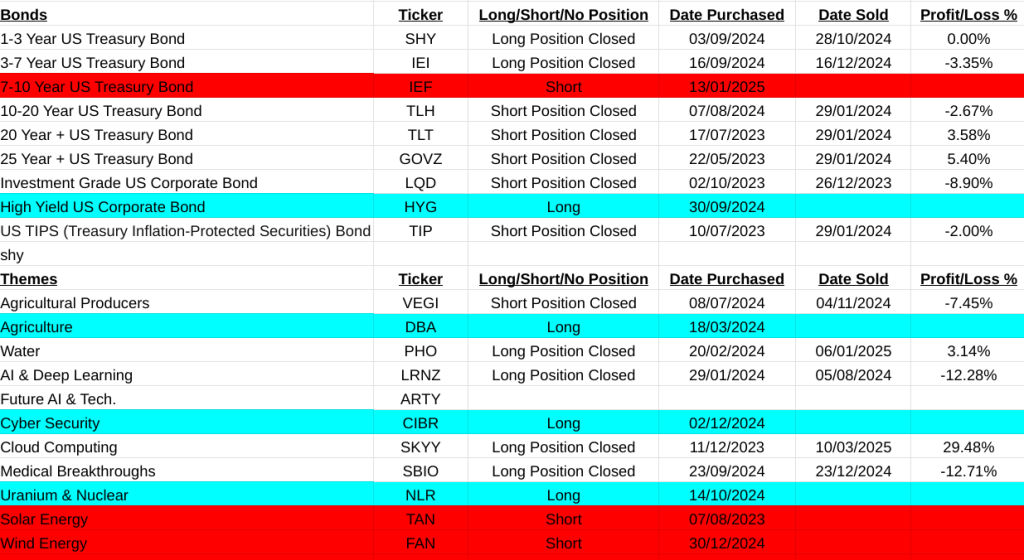The width and height of the screenshot is (1024, 560).
Task: Click the TAN ticker cell
Action: click(x=420, y=519)
